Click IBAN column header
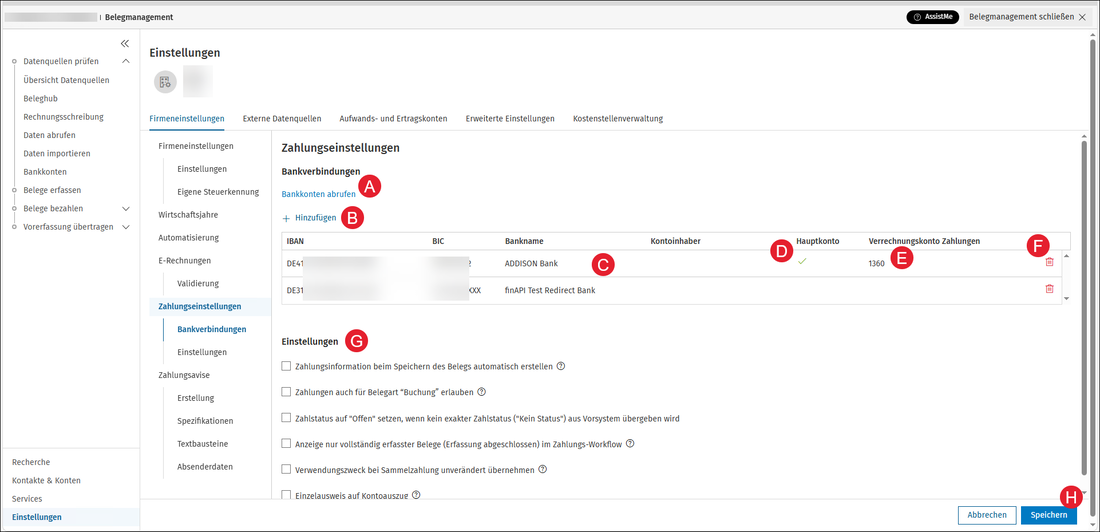 click(x=295, y=241)
